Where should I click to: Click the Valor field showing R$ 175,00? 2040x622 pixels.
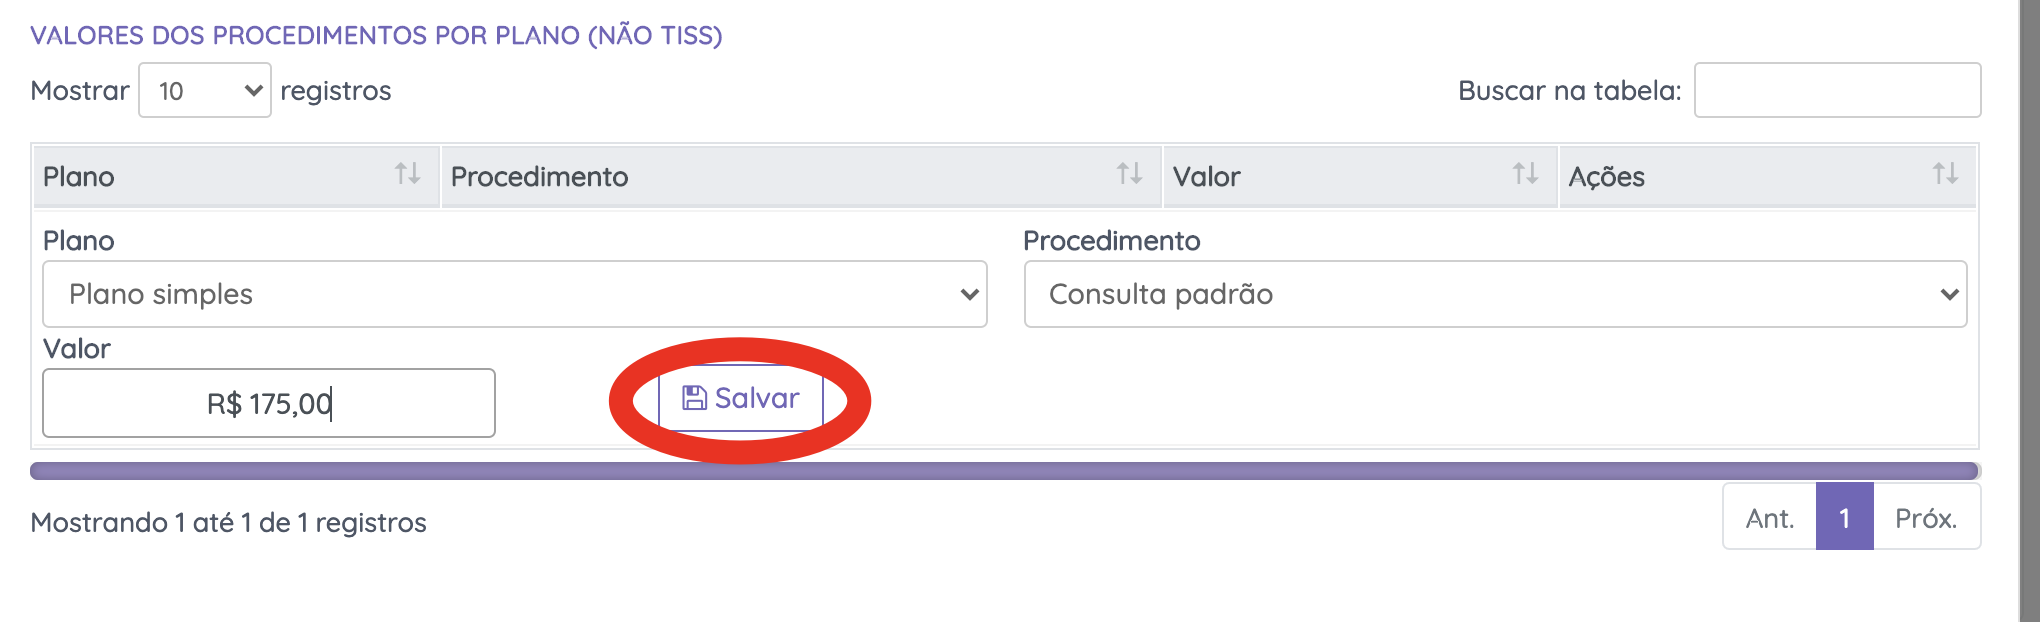tap(268, 403)
